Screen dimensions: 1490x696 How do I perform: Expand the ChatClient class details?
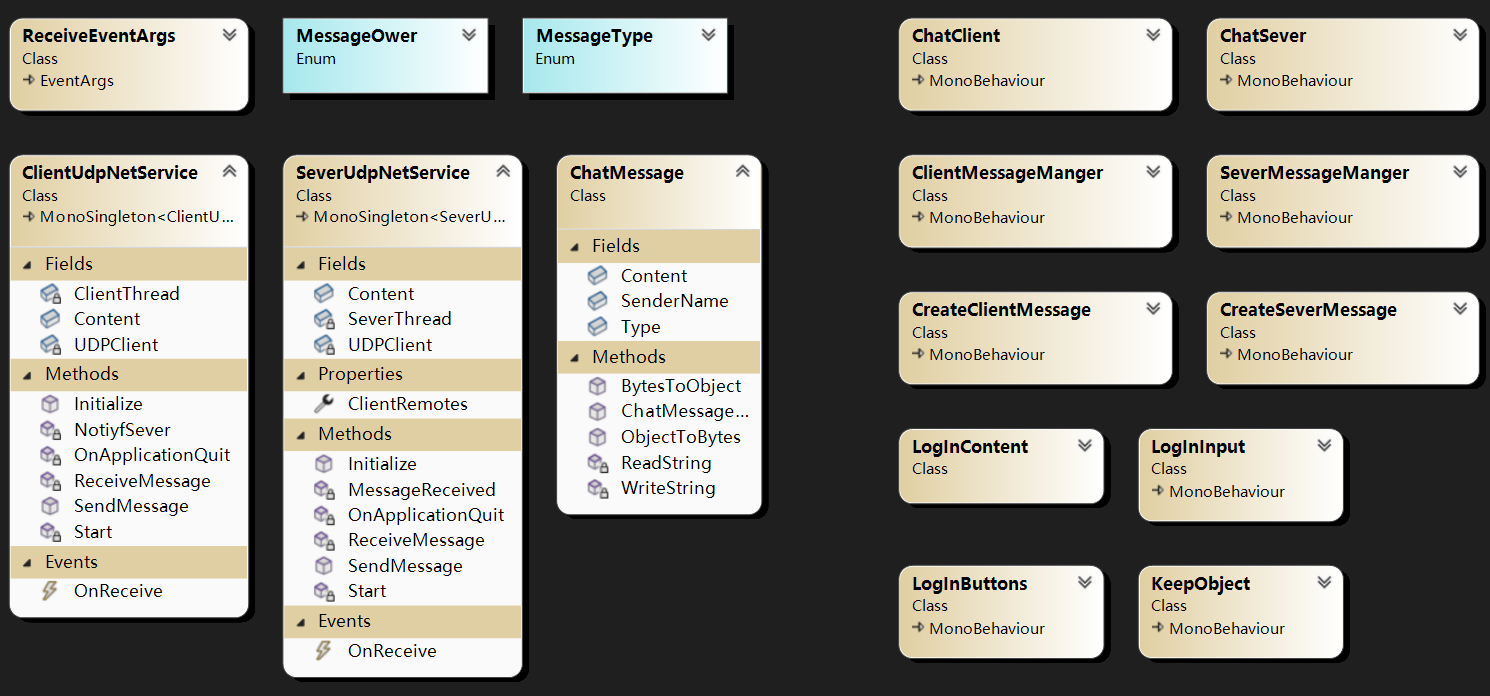tap(1153, 35)
